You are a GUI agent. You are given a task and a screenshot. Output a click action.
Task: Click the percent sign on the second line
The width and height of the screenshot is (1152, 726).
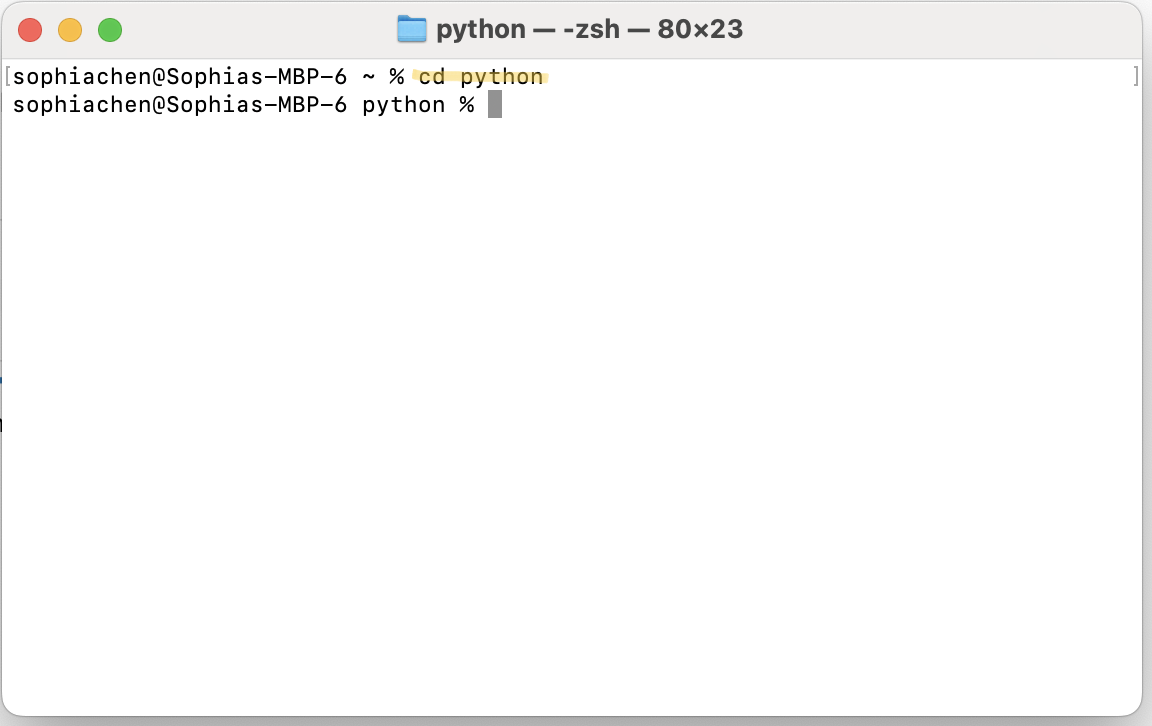466,105
